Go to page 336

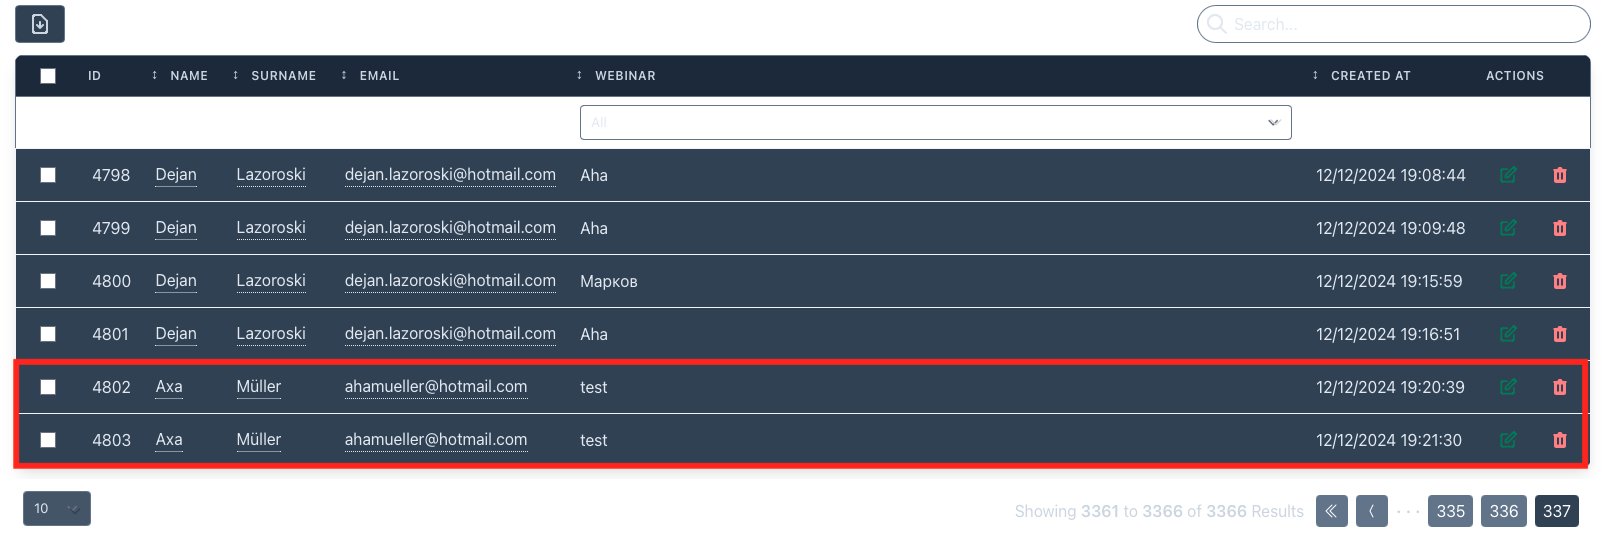(1503, 511)
